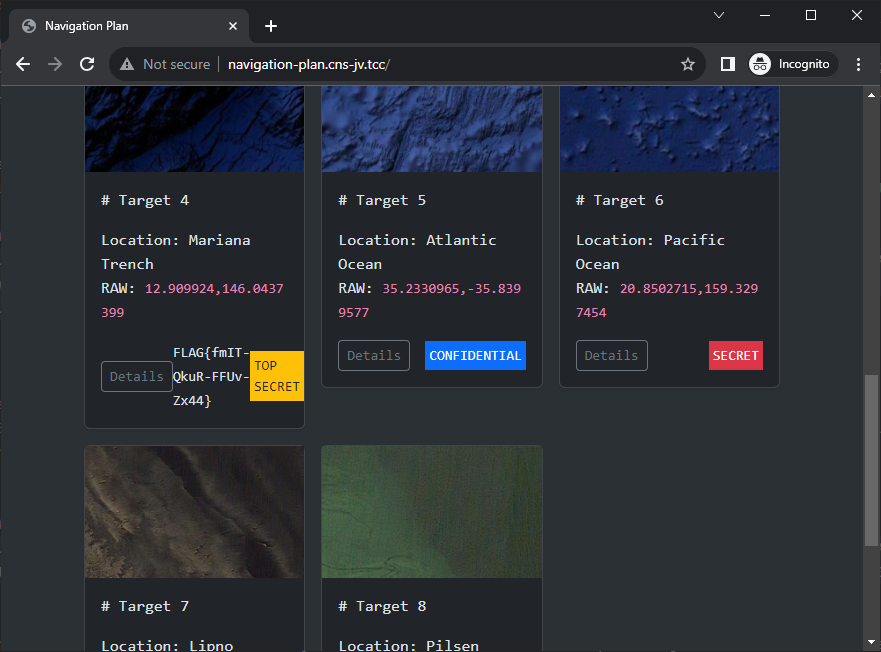Click the browser back arrow

pos(23,64)
